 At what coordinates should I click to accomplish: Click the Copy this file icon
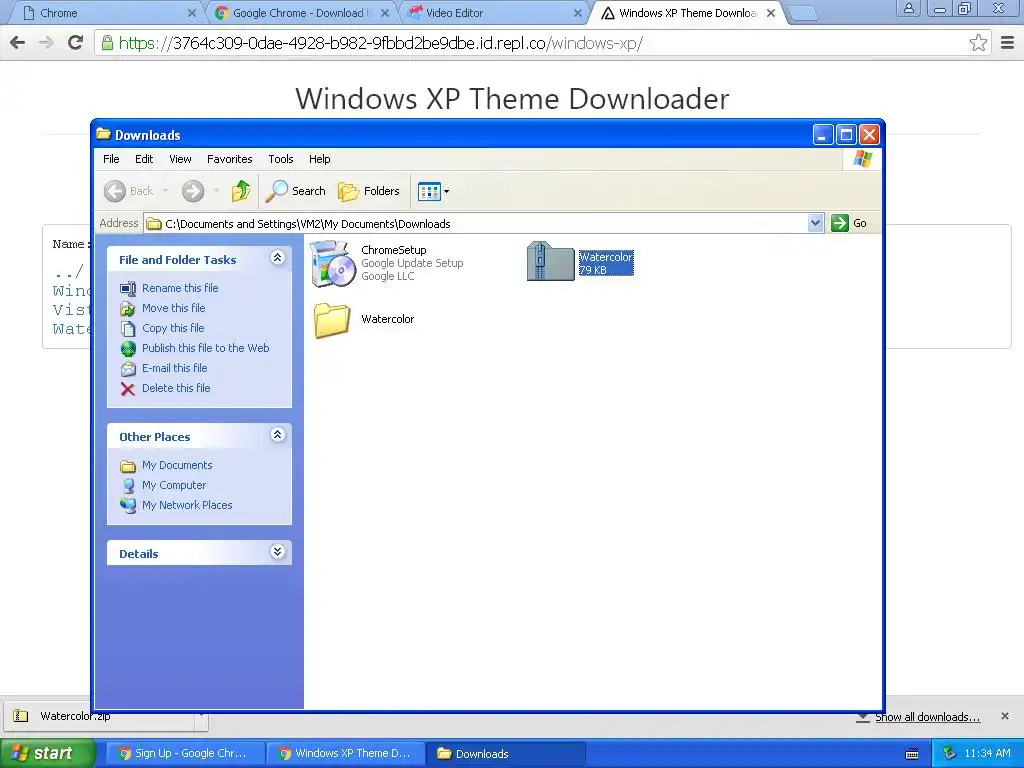tap(128, 328)
